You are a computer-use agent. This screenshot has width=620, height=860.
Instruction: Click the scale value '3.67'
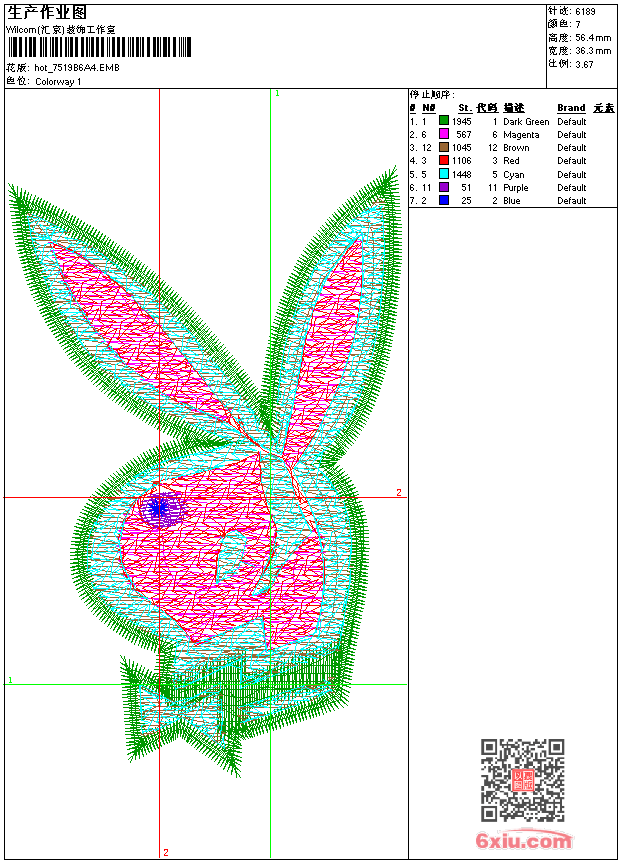click(584, 64)
